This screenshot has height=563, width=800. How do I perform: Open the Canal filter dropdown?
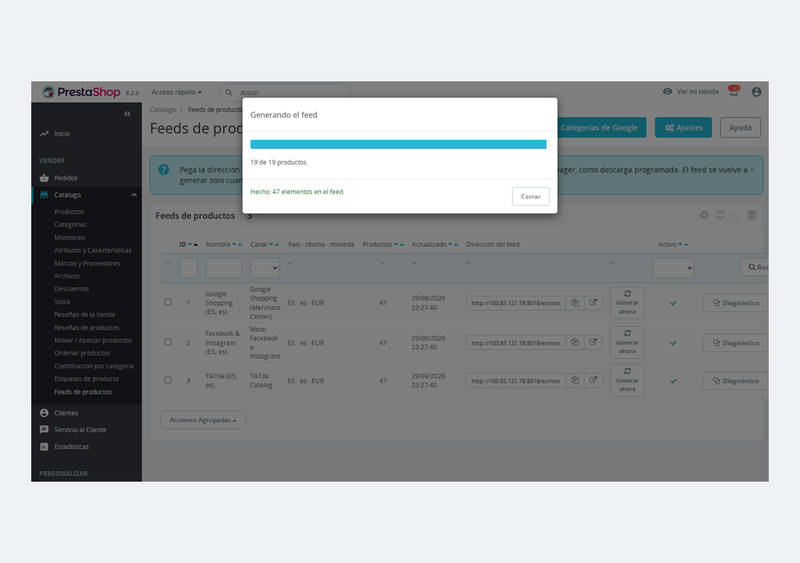[x=265, y=268]
